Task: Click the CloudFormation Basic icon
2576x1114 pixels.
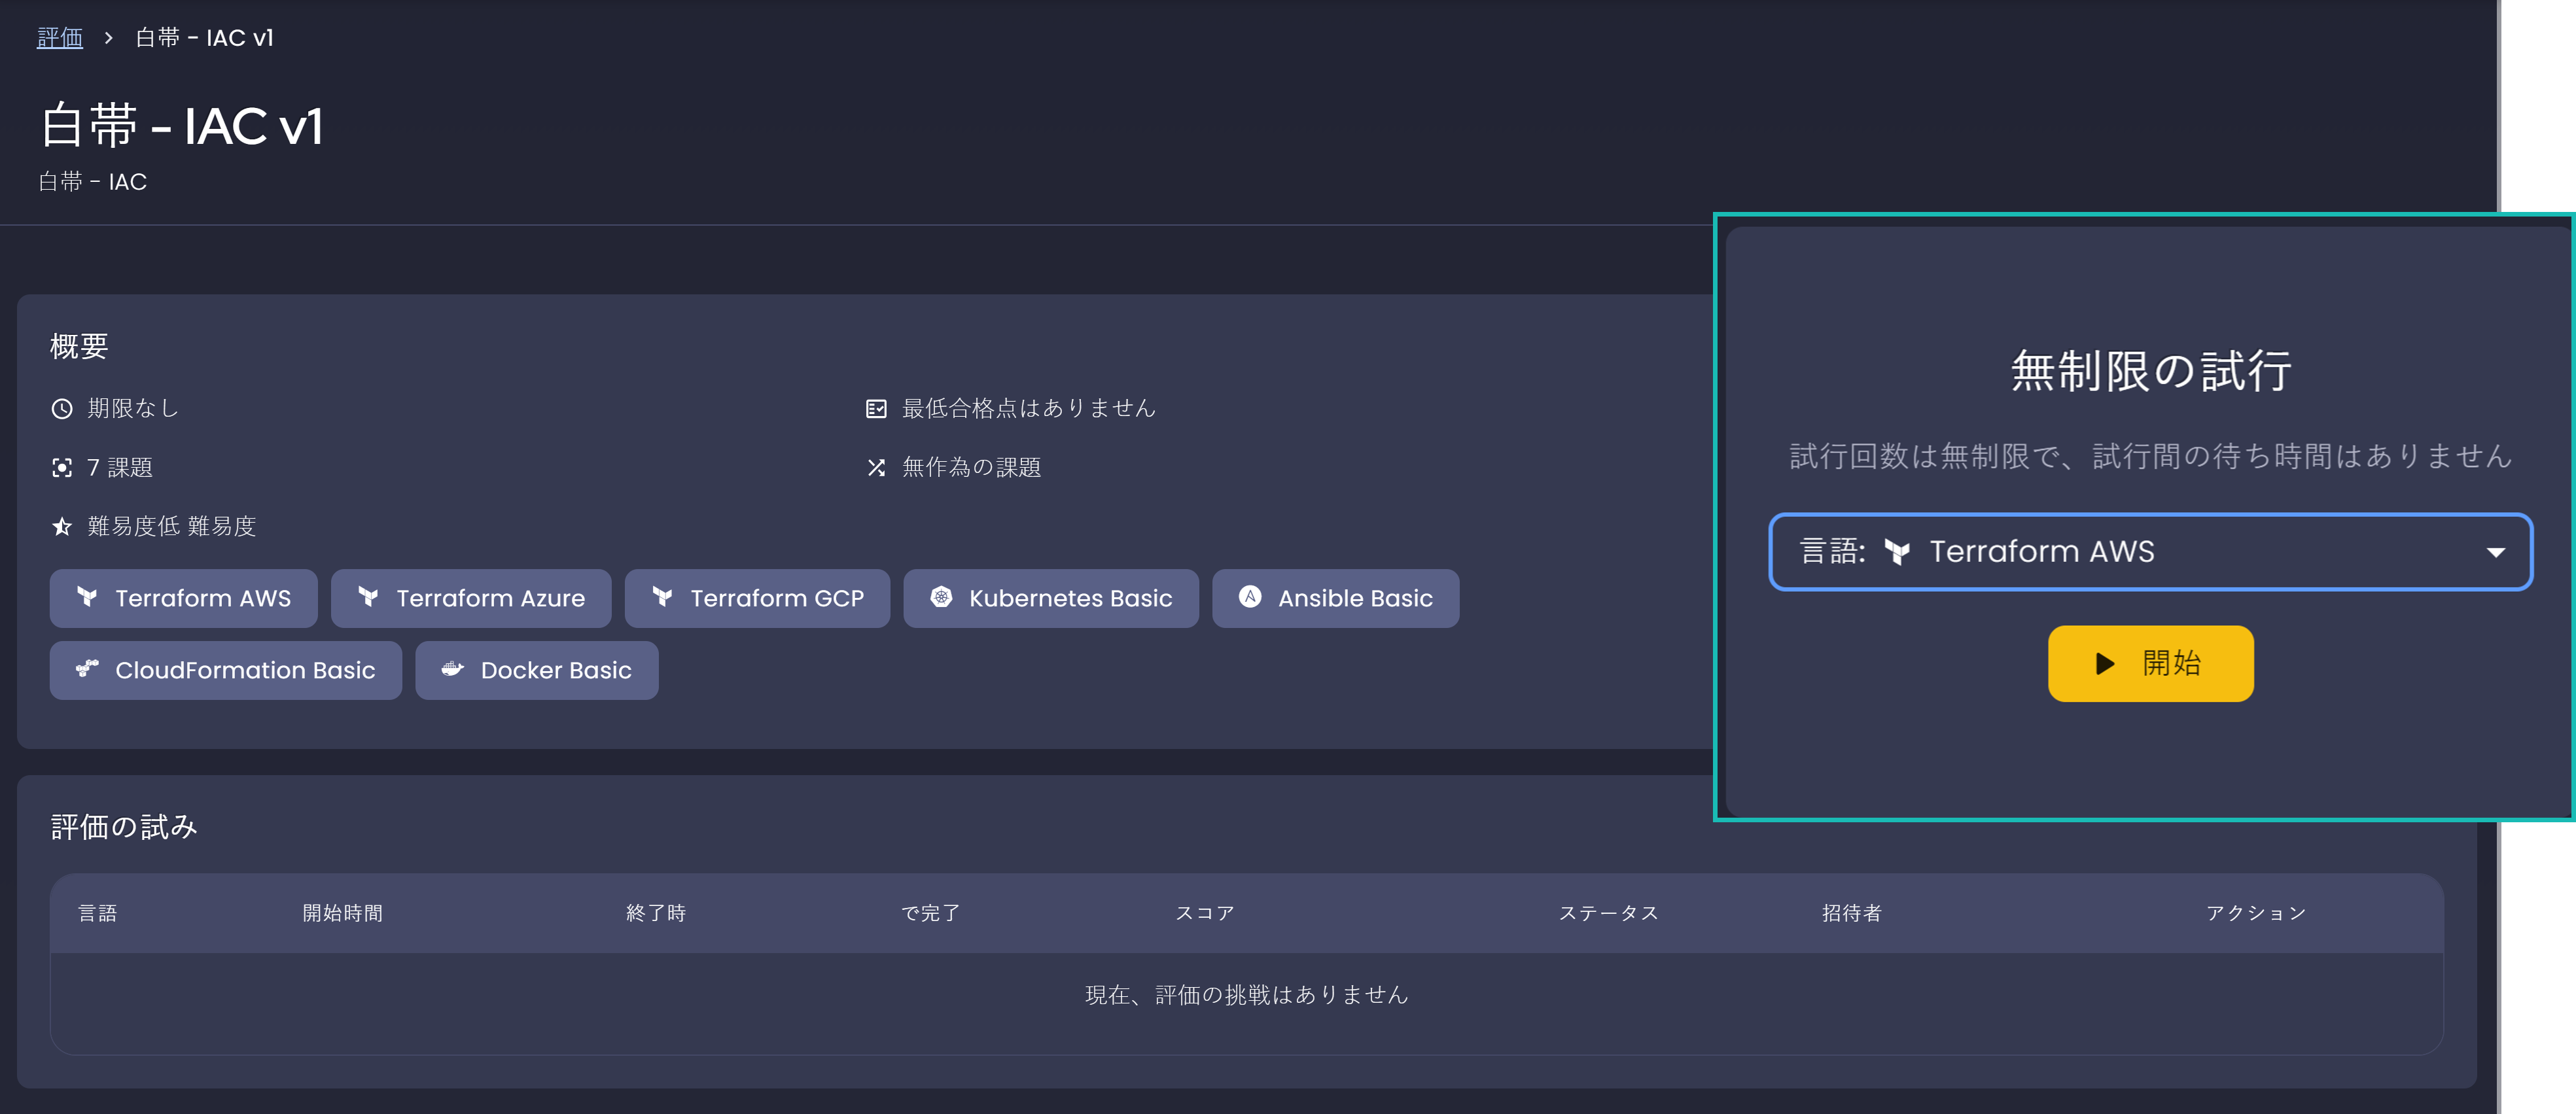Action: point(88,669)
